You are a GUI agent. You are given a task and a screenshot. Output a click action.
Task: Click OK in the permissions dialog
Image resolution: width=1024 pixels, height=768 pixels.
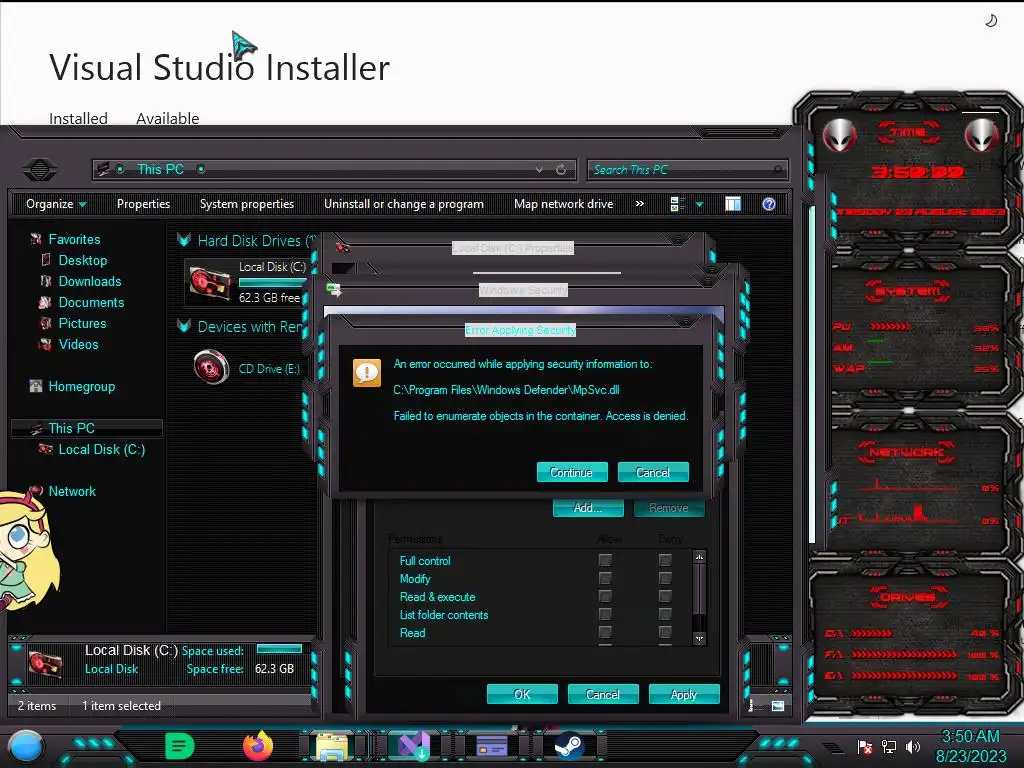(x=522, y=694)
